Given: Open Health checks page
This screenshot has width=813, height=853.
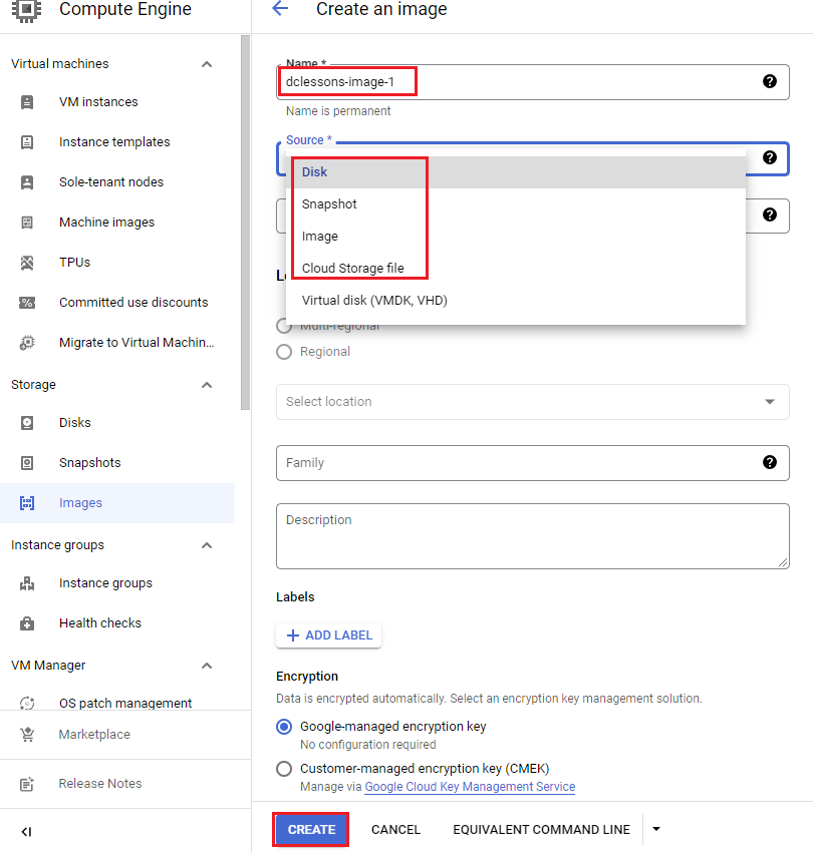Looking at the screenshot, I should (x=100, y=623).
